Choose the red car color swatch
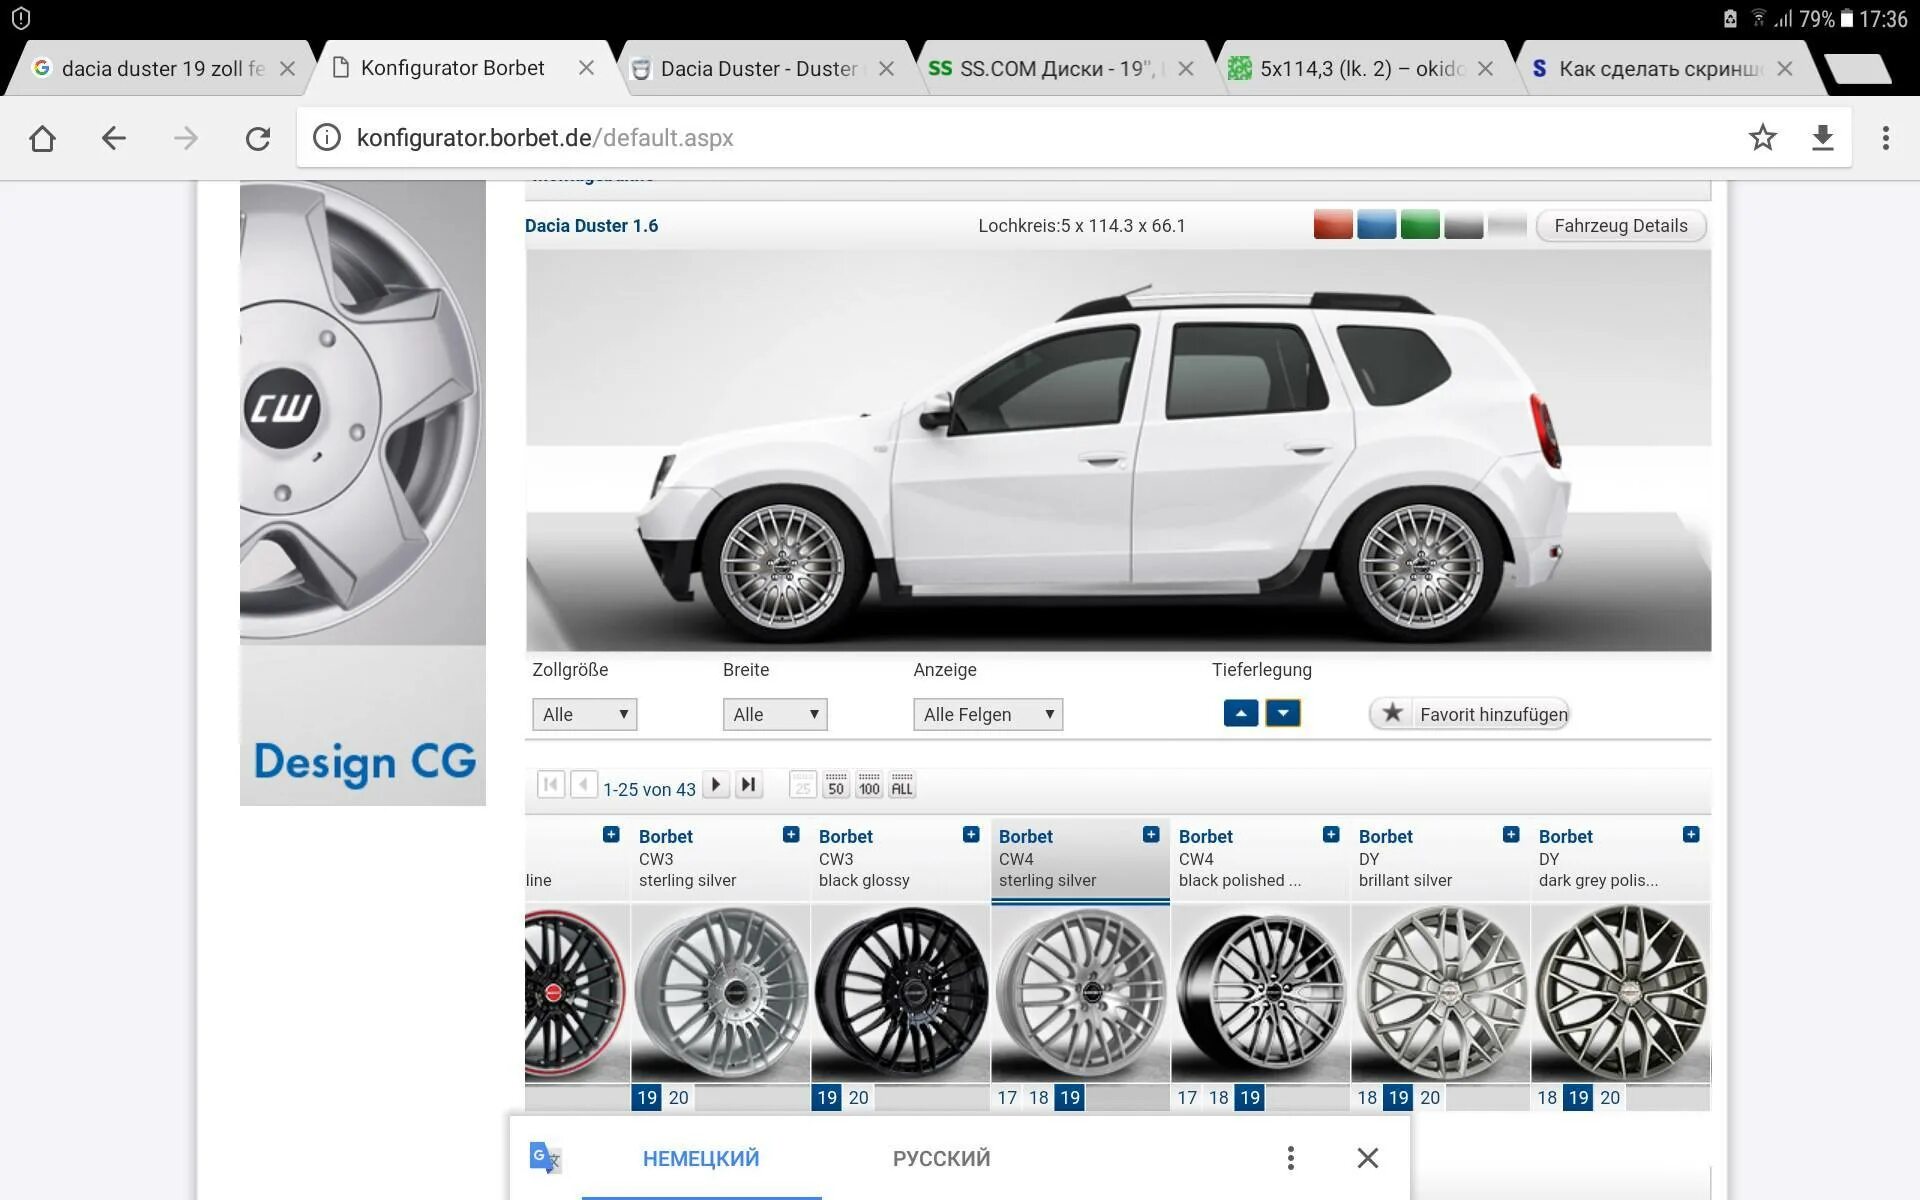Image resolution: width=1920 pixels, height=1200 pixels. [1332, 226]
